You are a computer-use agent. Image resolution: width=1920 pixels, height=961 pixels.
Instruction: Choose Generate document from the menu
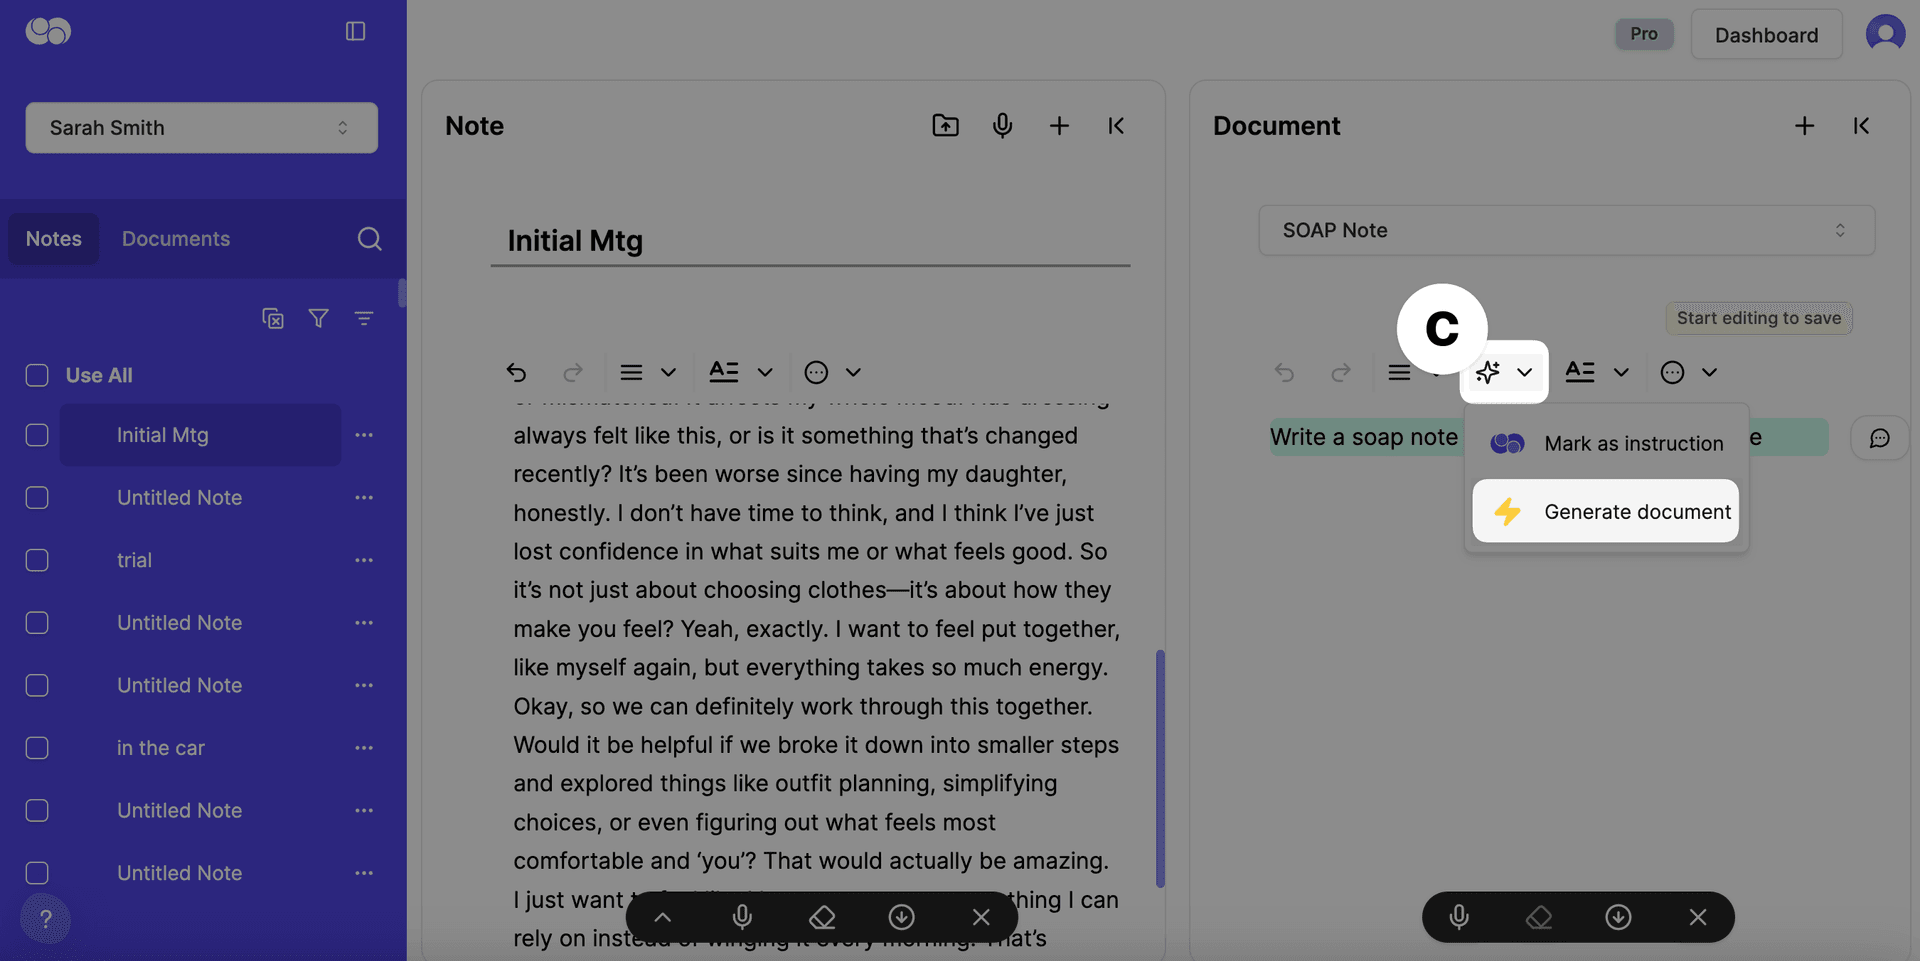[1606, 511]
